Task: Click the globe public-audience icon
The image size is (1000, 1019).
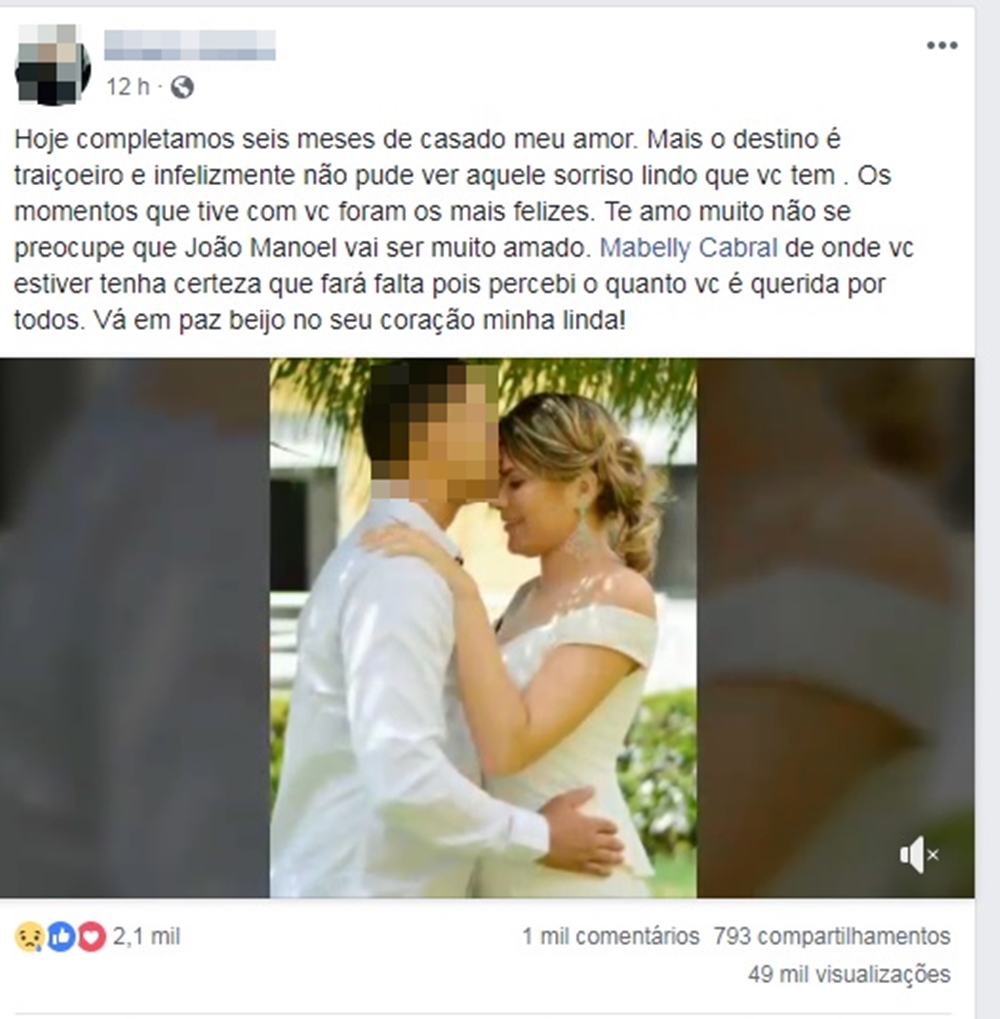Action: pos(183,86)
